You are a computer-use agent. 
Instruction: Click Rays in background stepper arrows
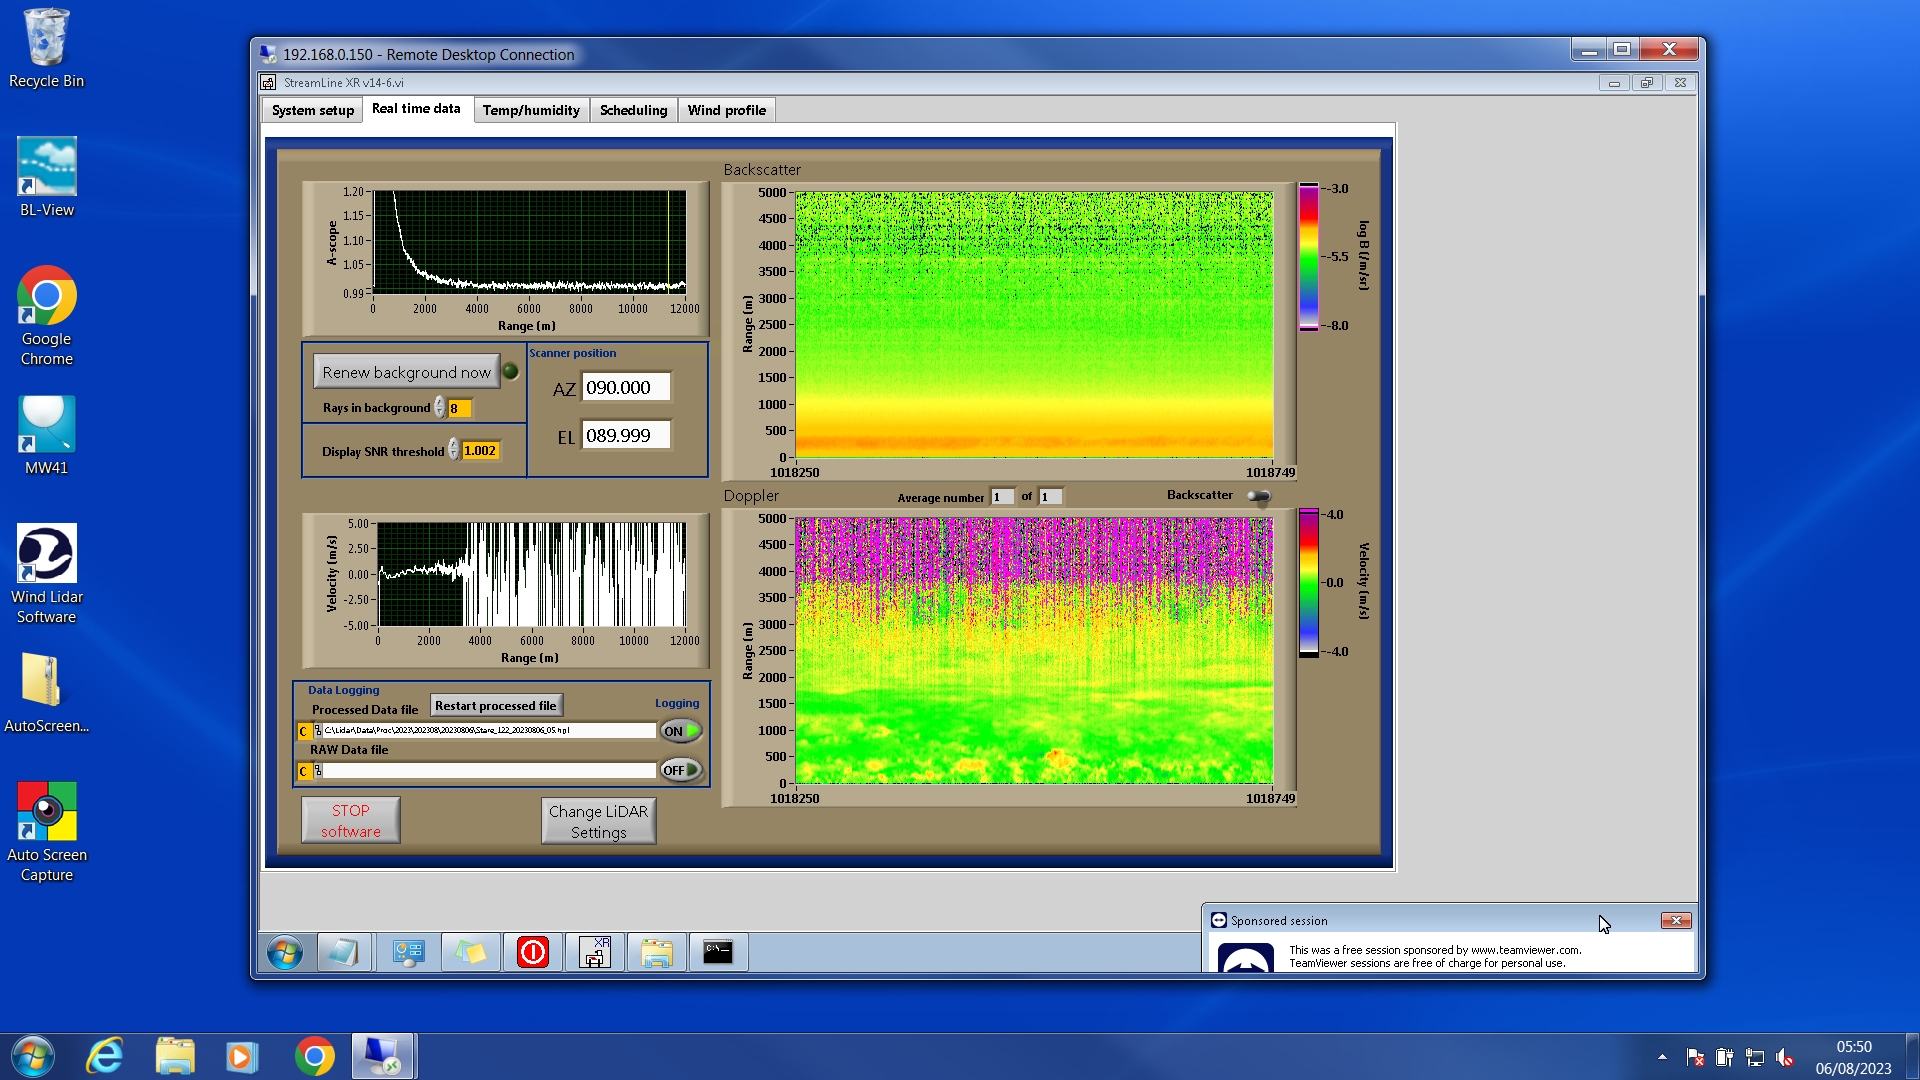point(440,408)
